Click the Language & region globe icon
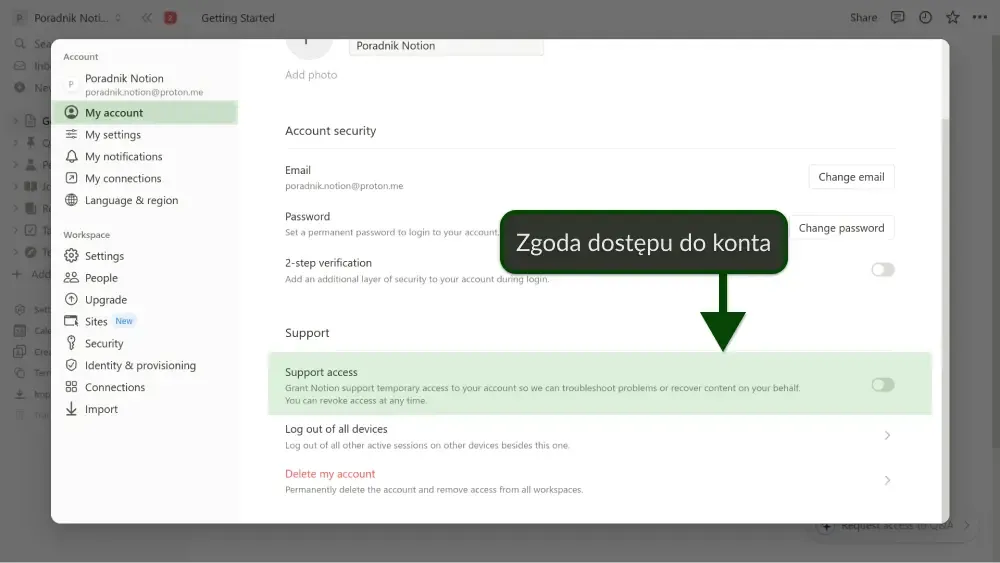The width and height of the screenshot is (1000, 563). coord(71,200)
